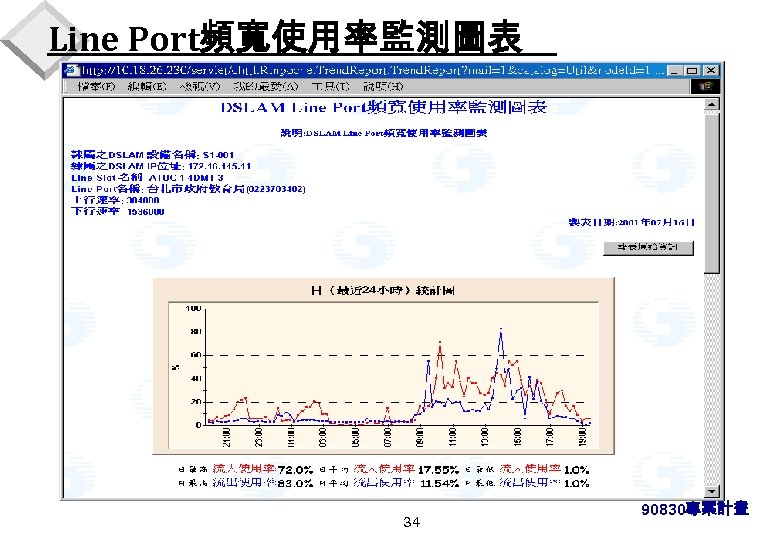Viewport: 780px width, 540px height.
Task: Open the 說明(H) menu
Action: (383, 87)
